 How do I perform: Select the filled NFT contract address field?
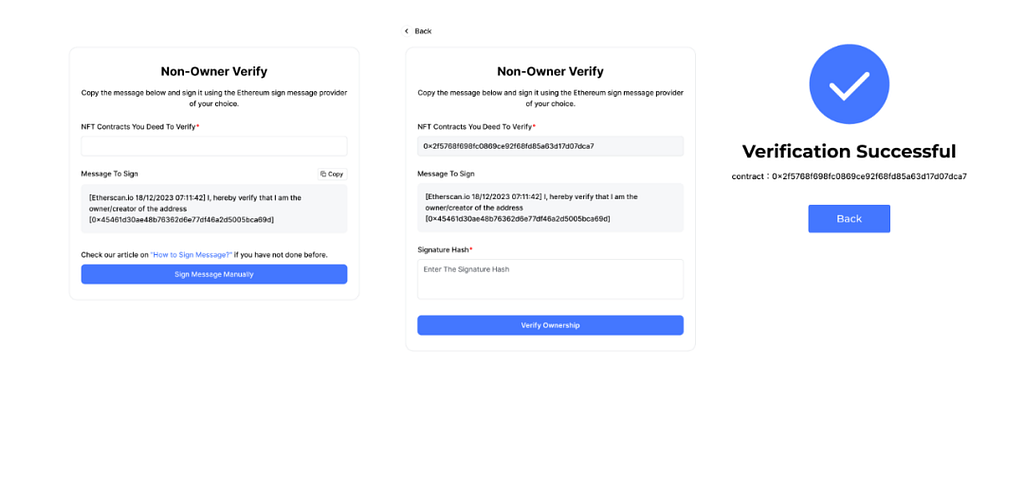551,146
